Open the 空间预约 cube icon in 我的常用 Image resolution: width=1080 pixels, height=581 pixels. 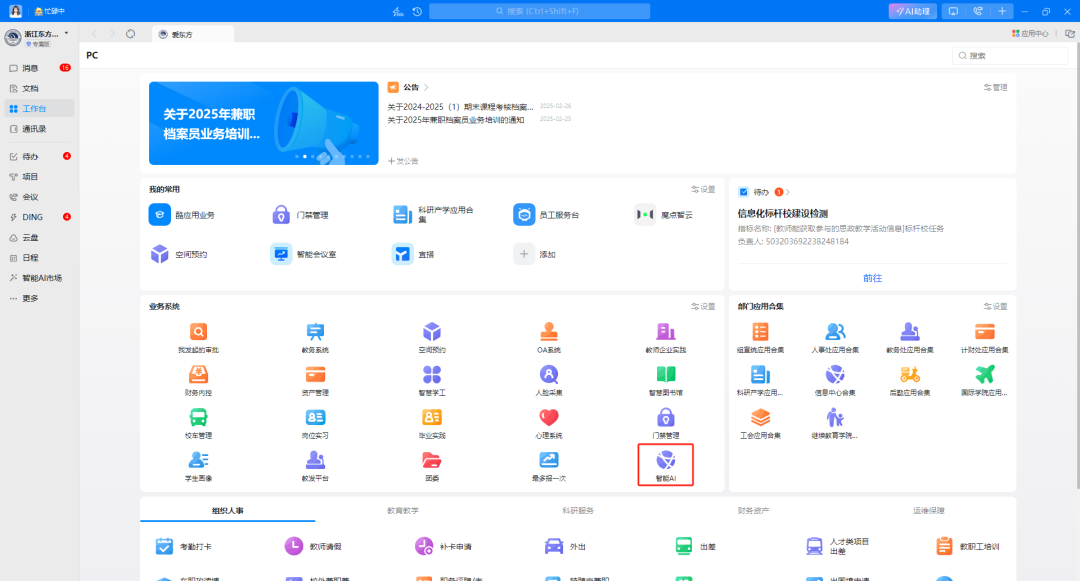tap(160, 254)
